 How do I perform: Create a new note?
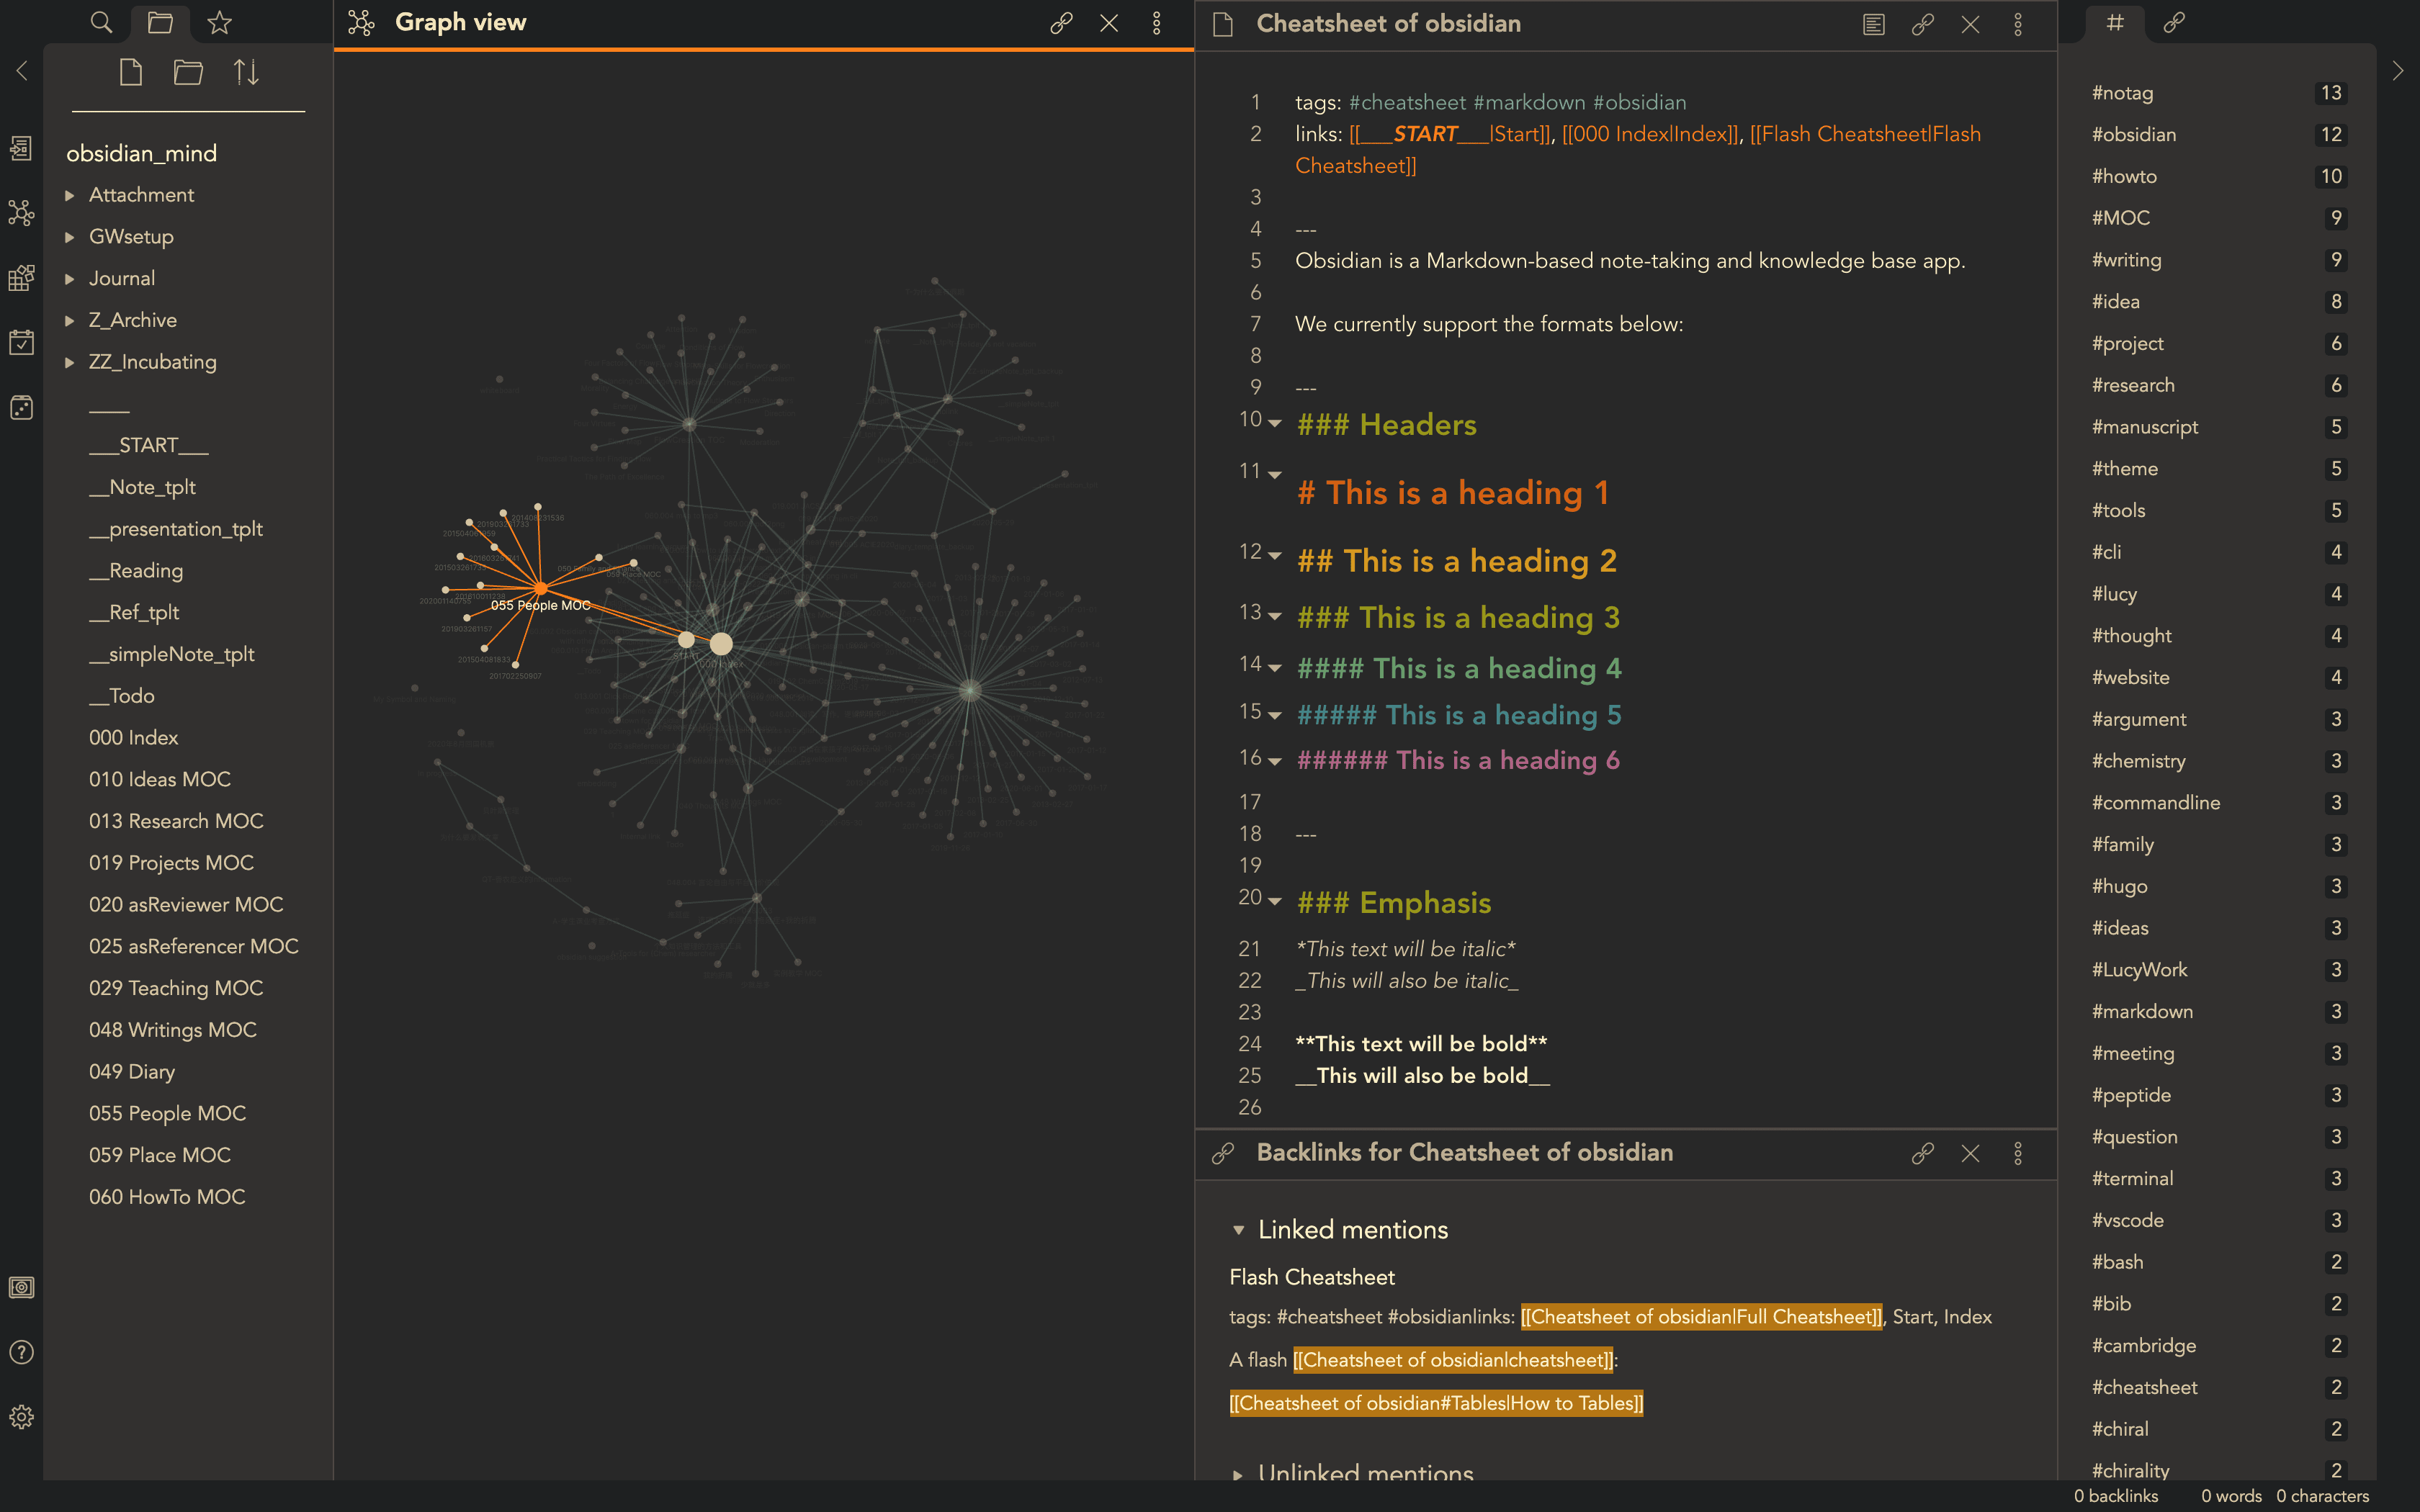pos(131,72)
